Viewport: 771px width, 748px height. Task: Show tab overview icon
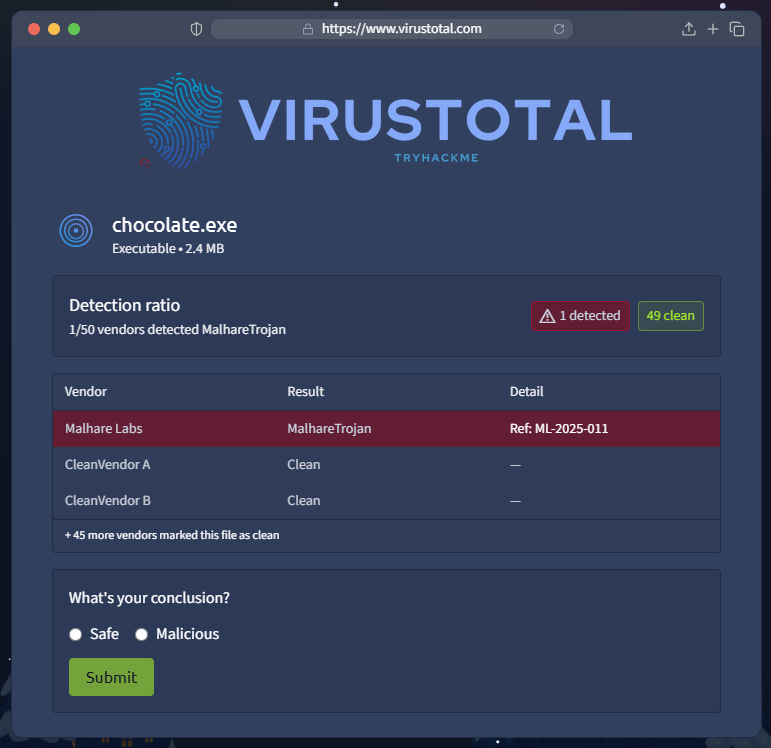pyautogui.click(x=737, y=29)
